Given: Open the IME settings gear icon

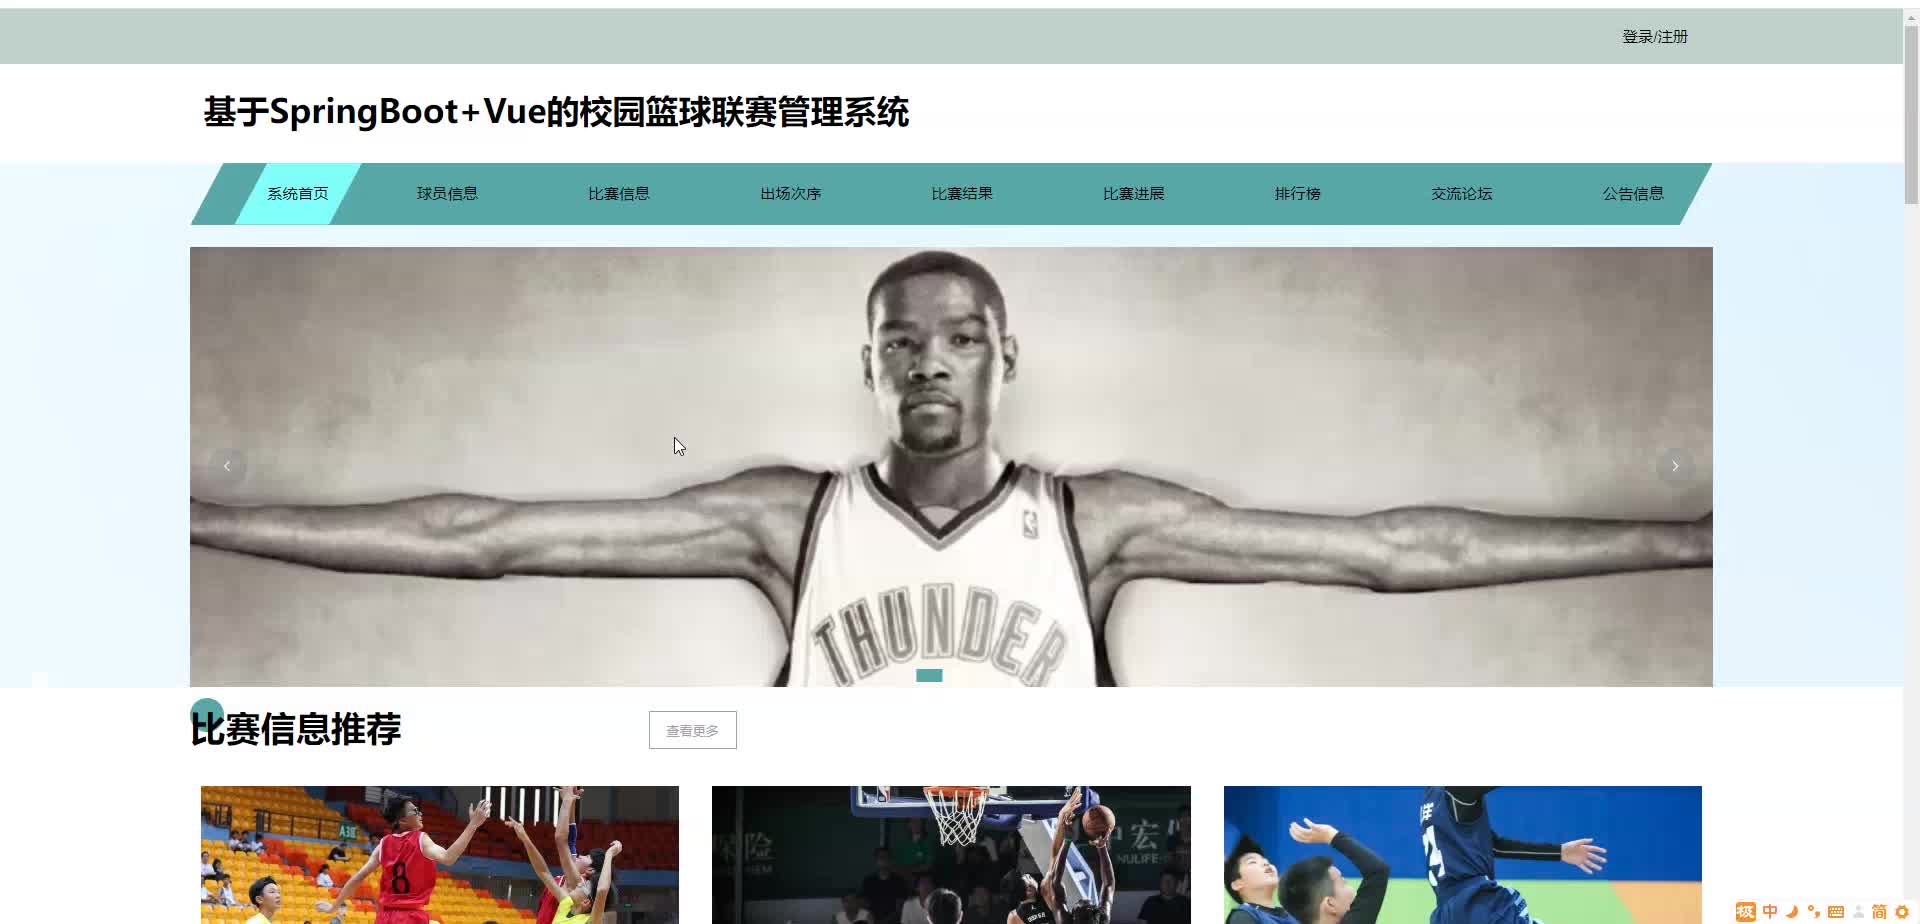Looking at the screenshot, I should point(1902,911).
